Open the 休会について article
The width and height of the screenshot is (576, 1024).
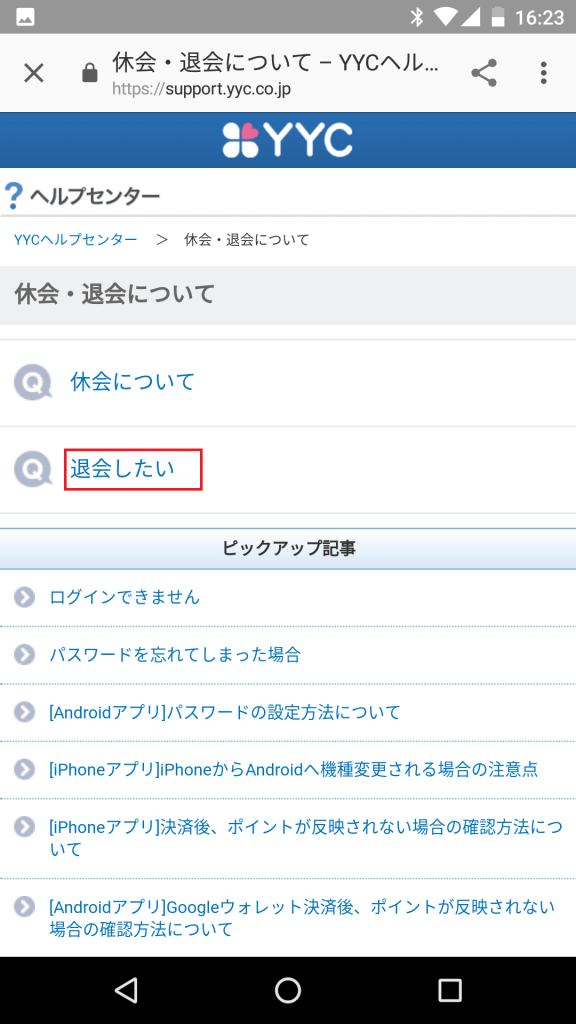133,381
